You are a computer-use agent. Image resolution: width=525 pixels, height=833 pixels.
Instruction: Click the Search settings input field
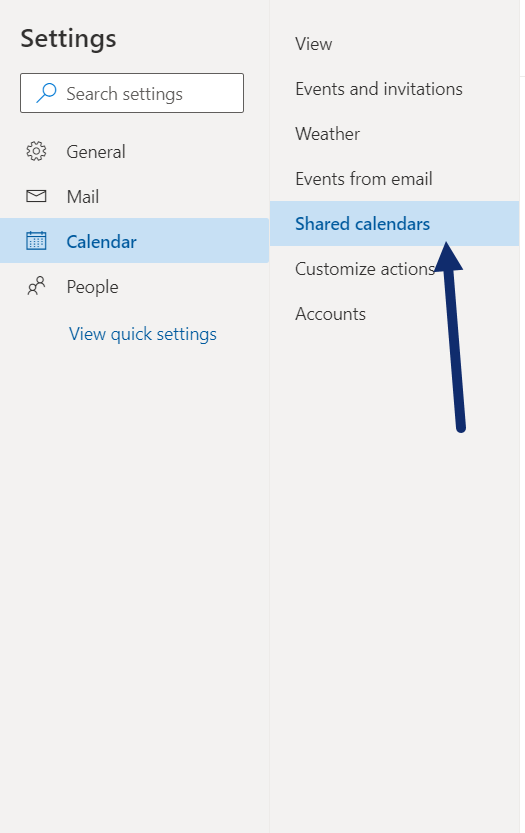(132, 93)
